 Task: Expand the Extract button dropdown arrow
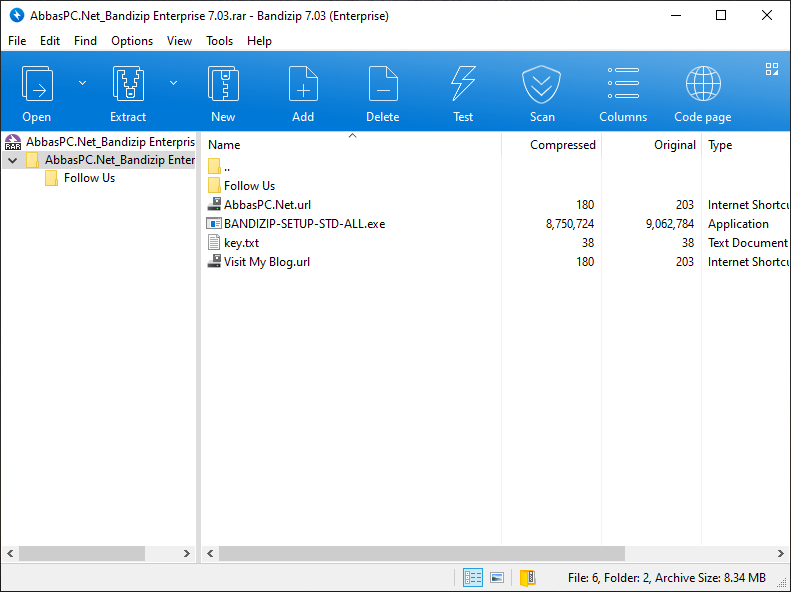(x=173, y=83)
